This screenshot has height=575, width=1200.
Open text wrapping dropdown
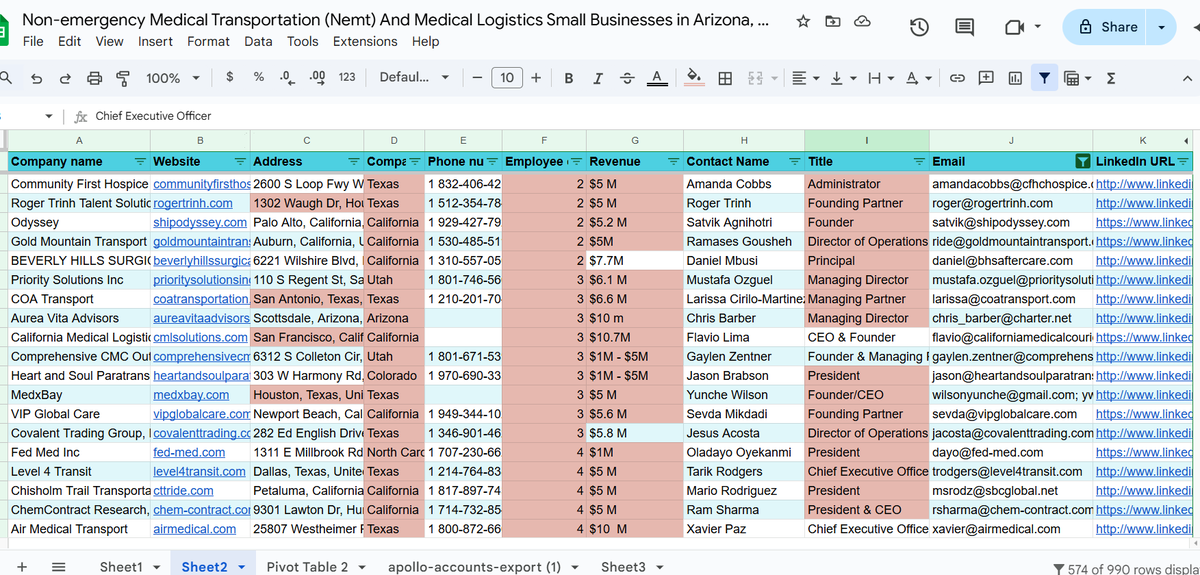(879, 78)
